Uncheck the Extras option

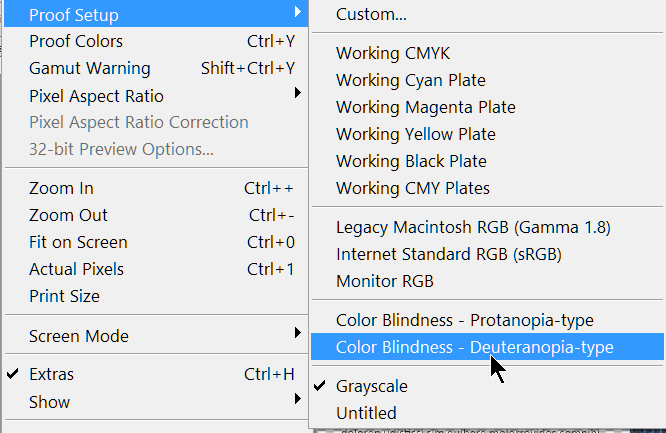tap(51, 375)
